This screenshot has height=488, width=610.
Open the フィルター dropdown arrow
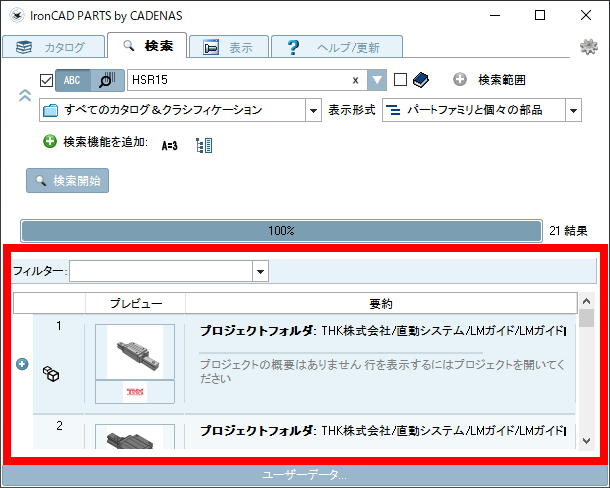point(260,271)
